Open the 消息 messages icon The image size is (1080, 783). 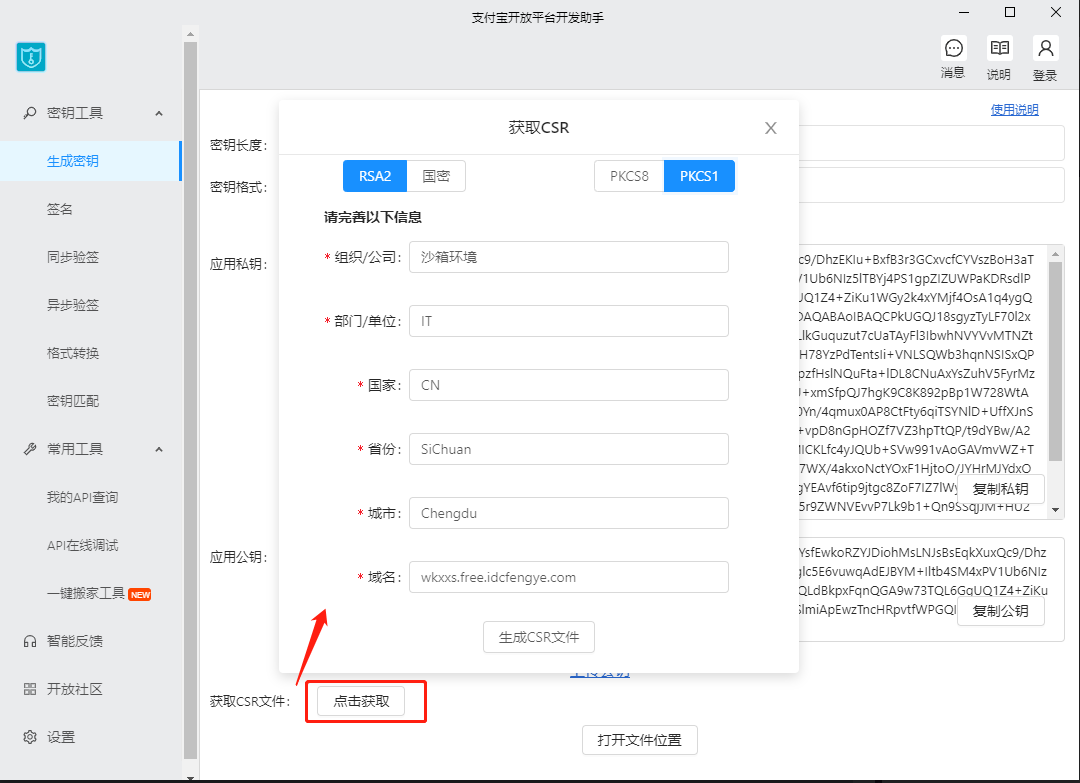click(x=953, y=48)
